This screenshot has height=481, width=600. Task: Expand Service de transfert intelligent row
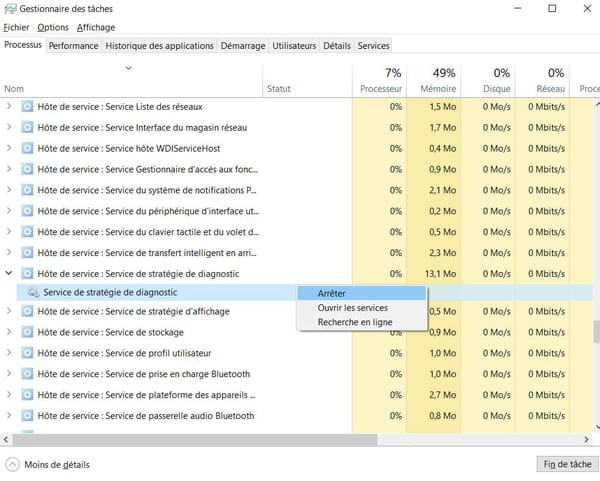(9, 253)
